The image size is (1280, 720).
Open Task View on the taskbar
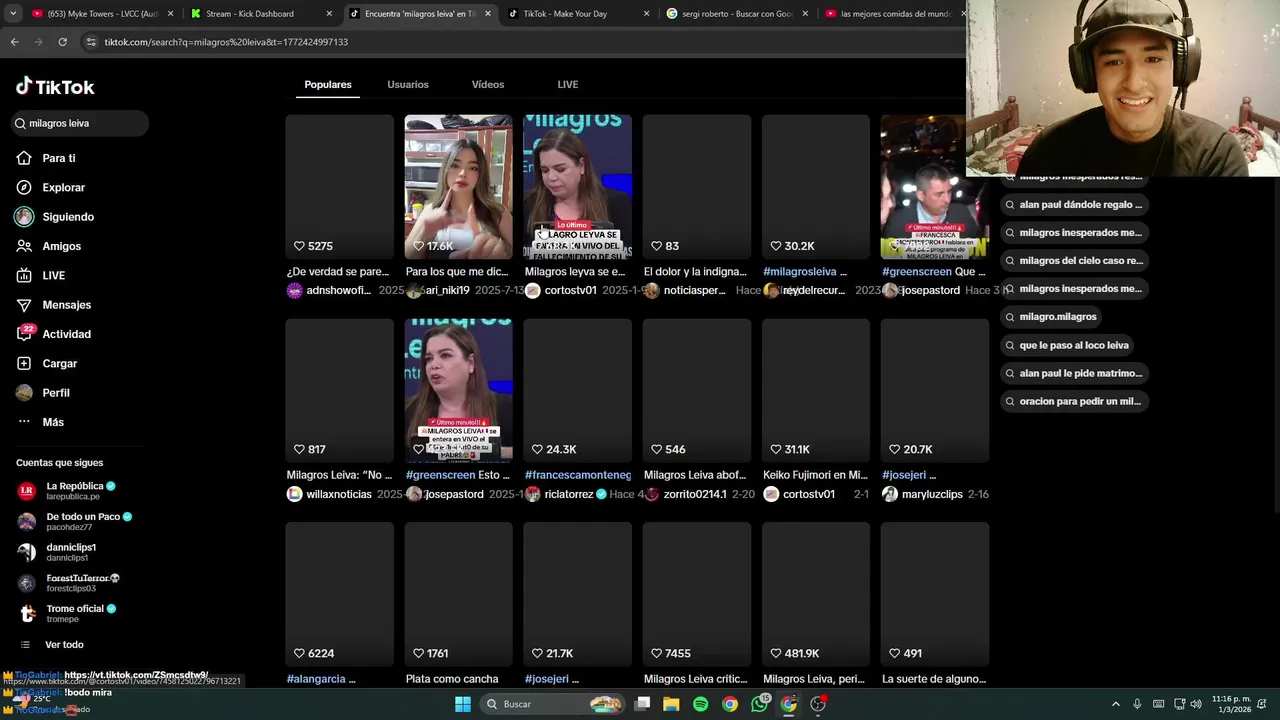[x=642, y=704]
